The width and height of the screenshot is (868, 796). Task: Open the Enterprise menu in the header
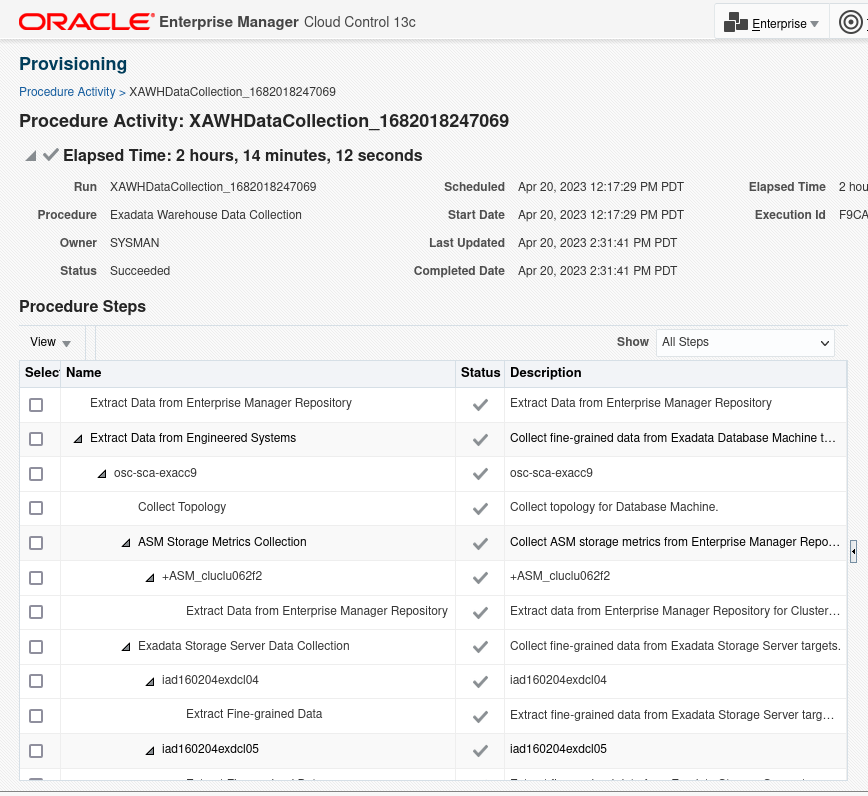772,23
